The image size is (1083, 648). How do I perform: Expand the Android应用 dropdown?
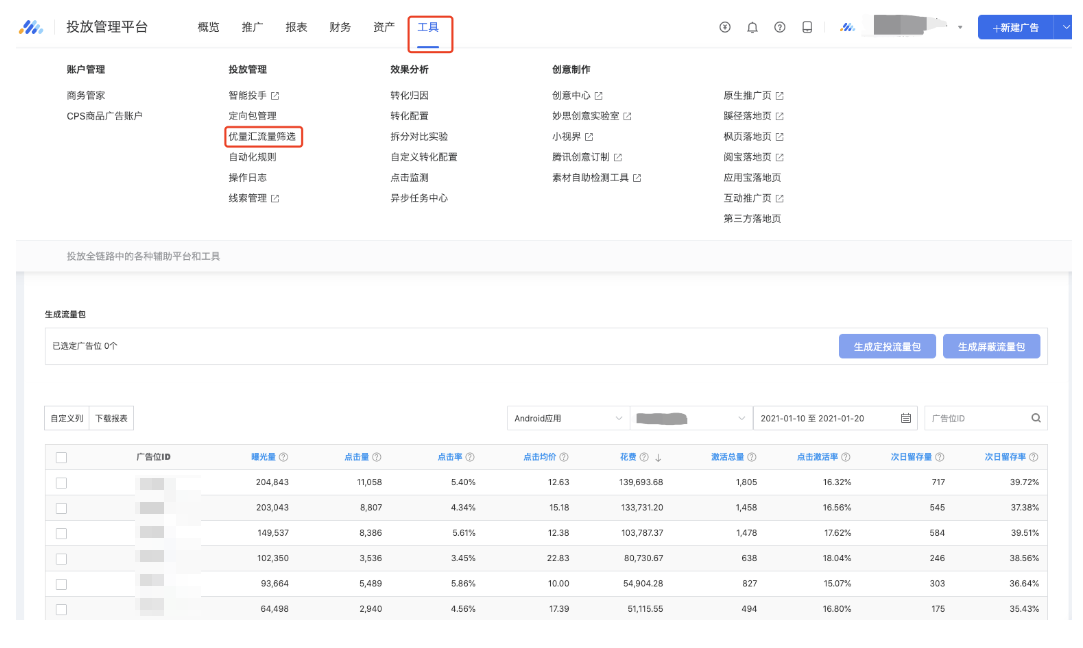568,418
